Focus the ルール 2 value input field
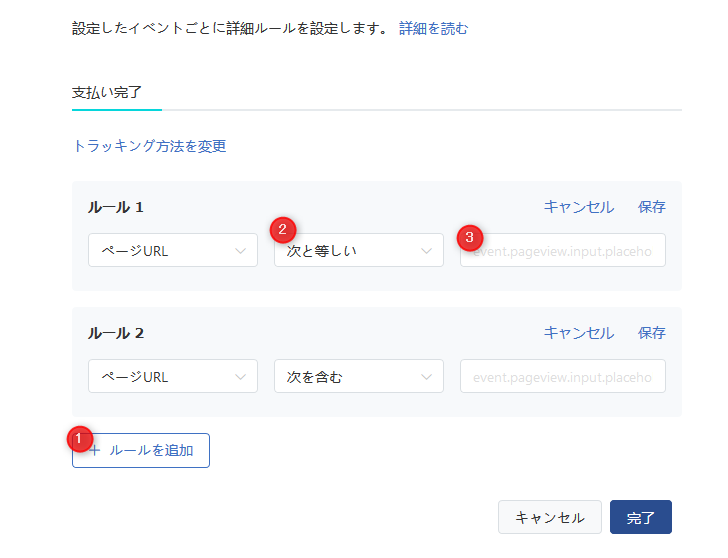This screenshot has width=728, height=558. (x=563, y=377)
